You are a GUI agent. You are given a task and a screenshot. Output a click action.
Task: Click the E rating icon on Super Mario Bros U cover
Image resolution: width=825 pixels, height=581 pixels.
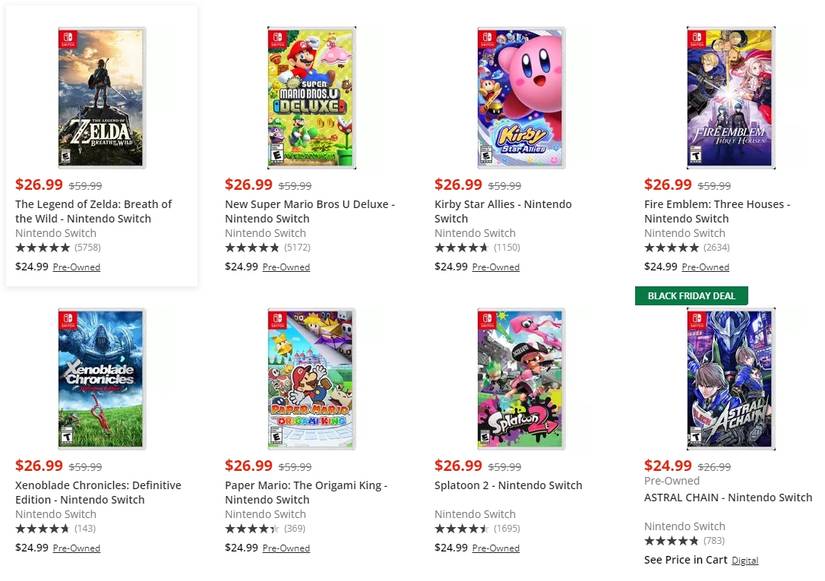tap(277, 154)
